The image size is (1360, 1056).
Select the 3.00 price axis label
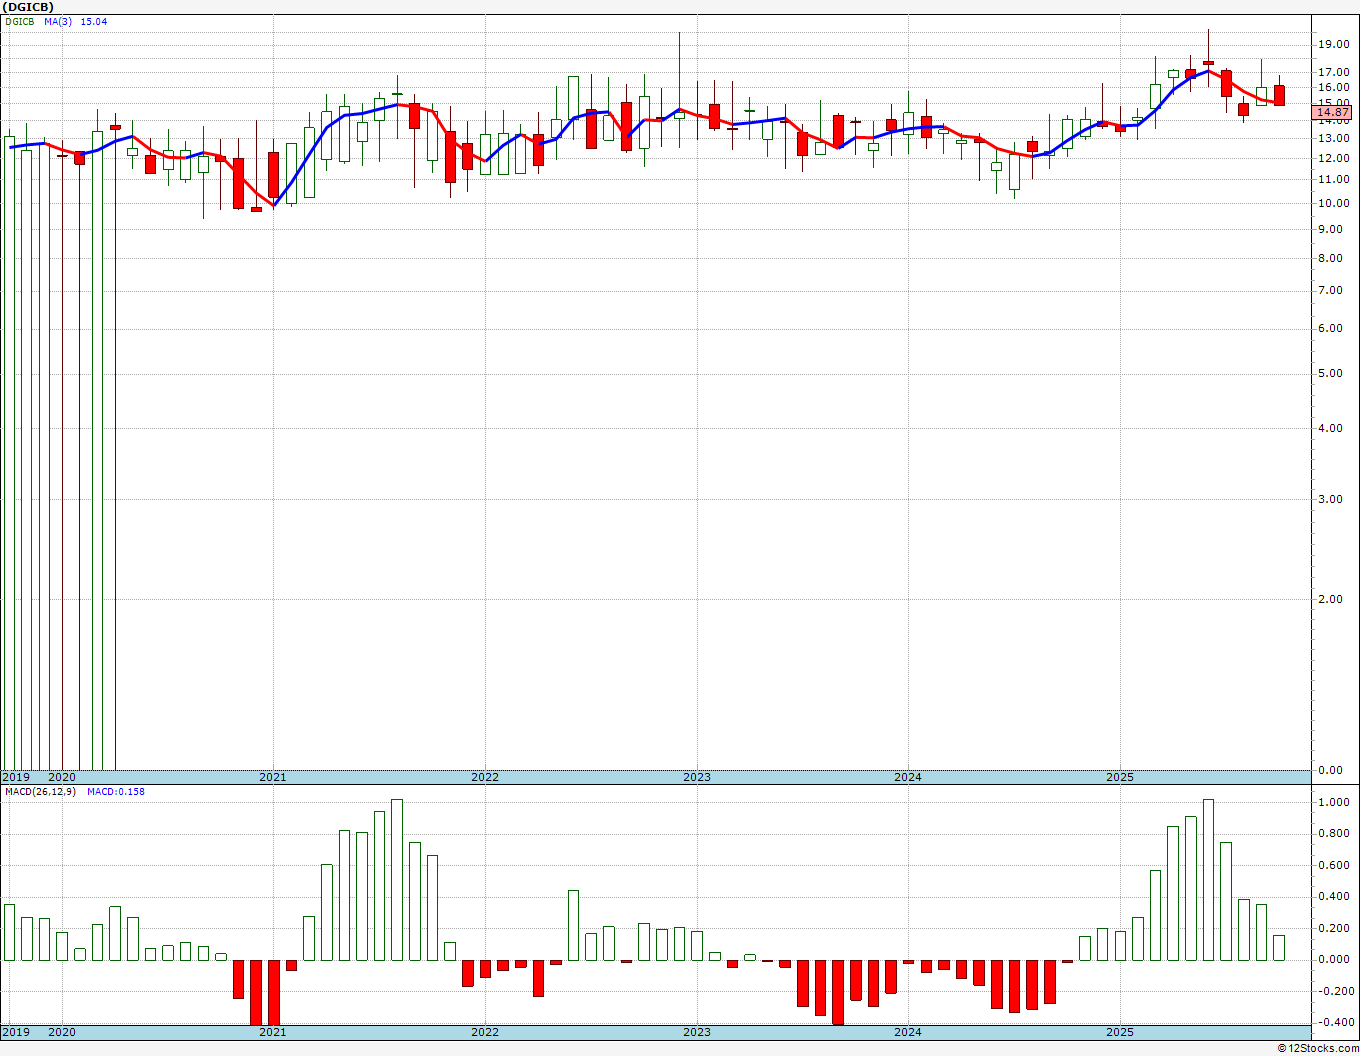point(1330,500)
